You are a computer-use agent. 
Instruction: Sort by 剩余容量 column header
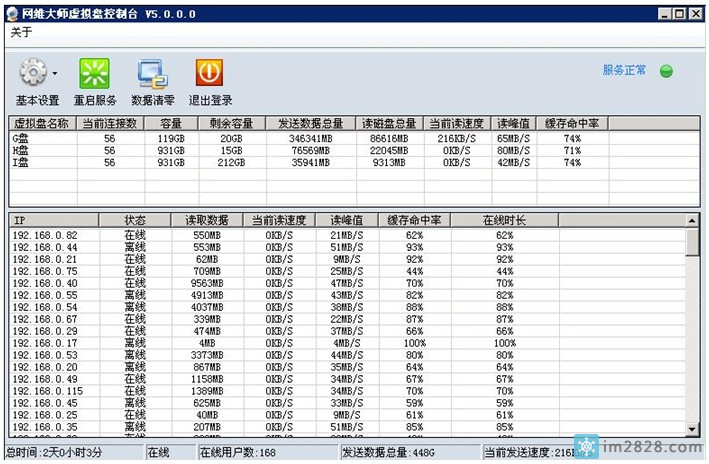pos(232,123)
